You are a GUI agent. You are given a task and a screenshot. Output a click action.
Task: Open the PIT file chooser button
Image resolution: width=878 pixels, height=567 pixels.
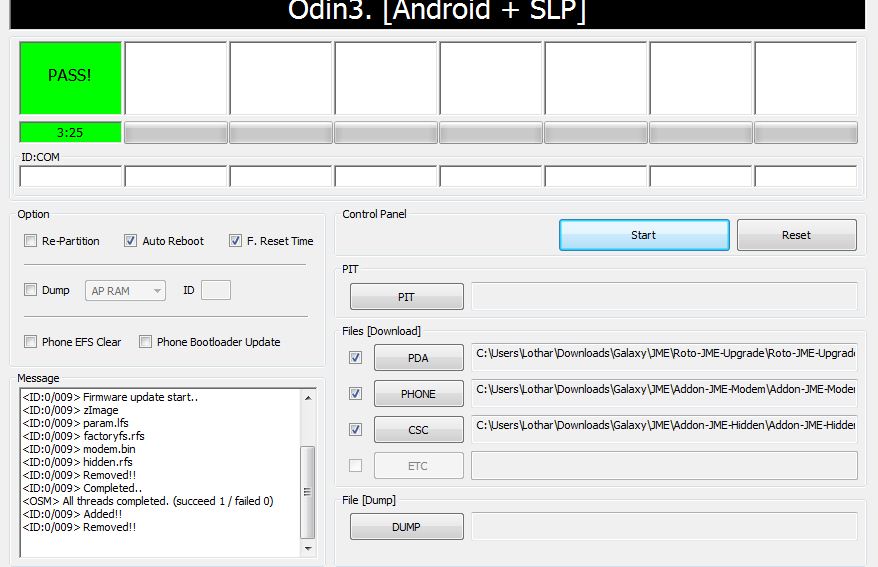point(407,297)
